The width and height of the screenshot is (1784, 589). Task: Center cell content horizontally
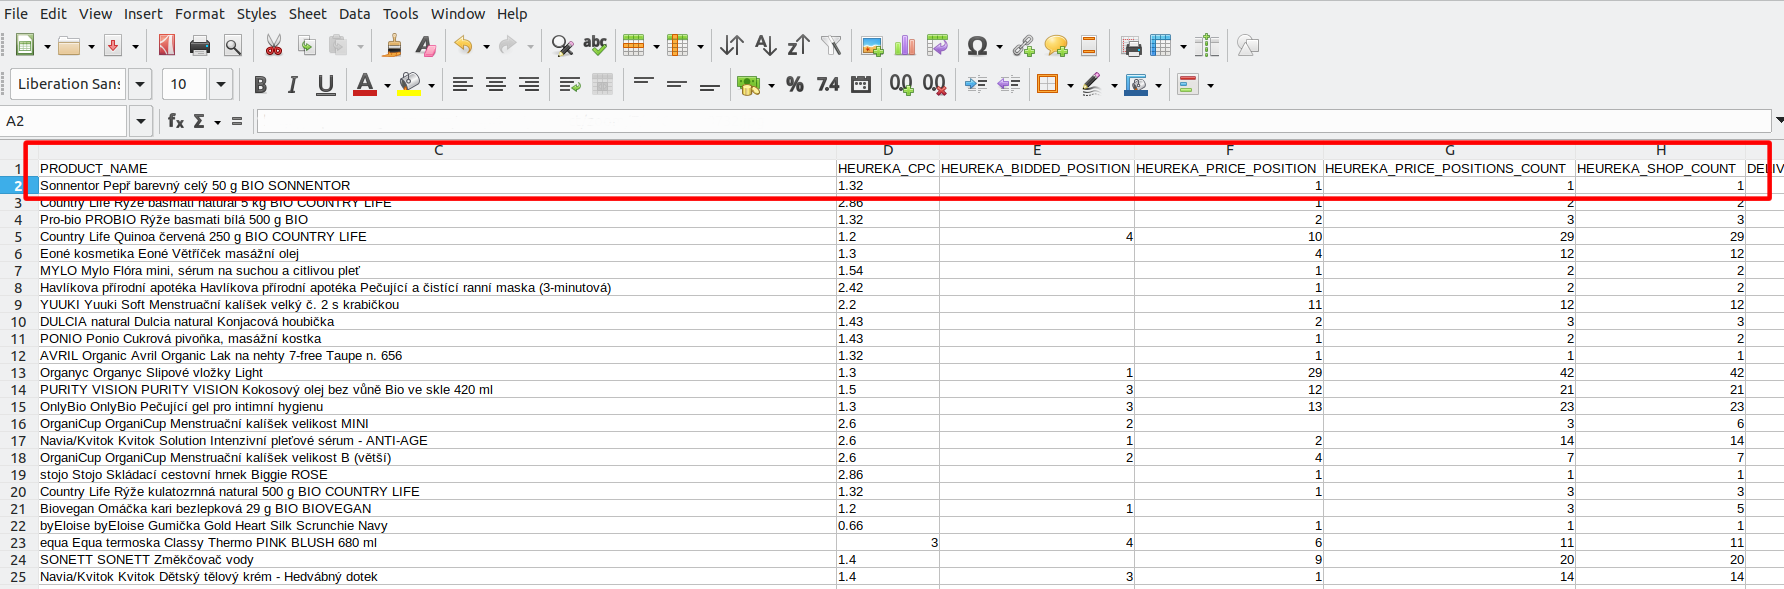click(x=496, y=85)
